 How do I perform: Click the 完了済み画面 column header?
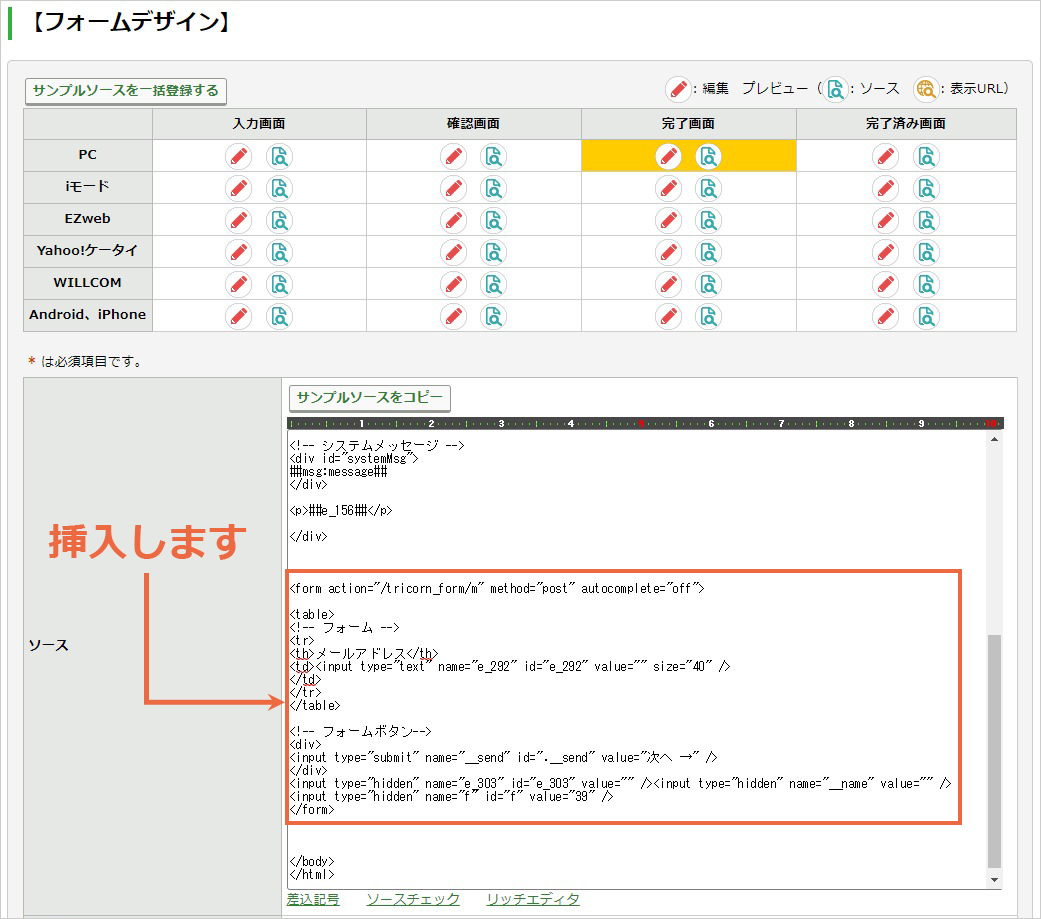[x=906, y=124]
